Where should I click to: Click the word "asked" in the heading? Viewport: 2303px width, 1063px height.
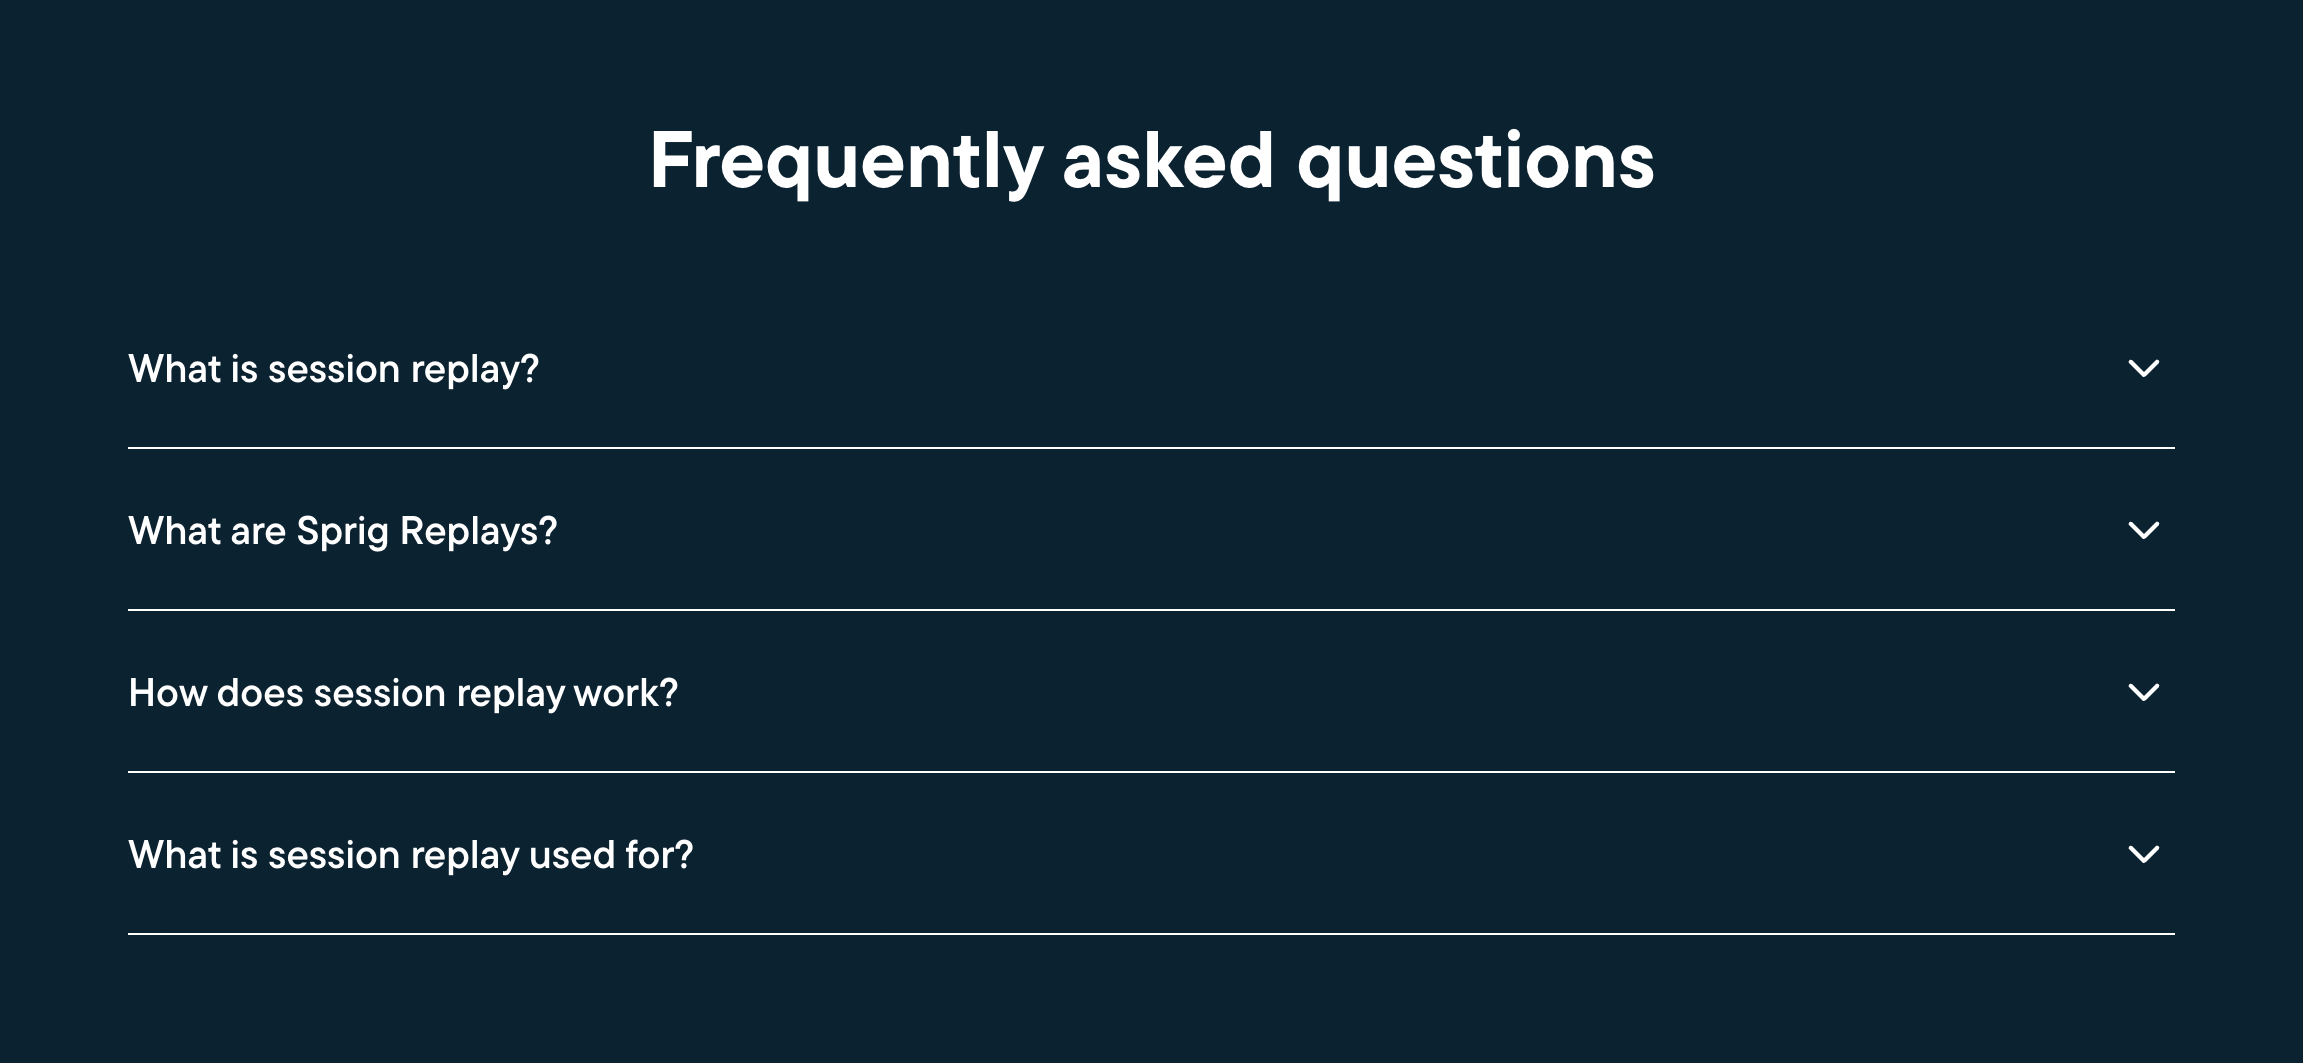pos(1168,161)
